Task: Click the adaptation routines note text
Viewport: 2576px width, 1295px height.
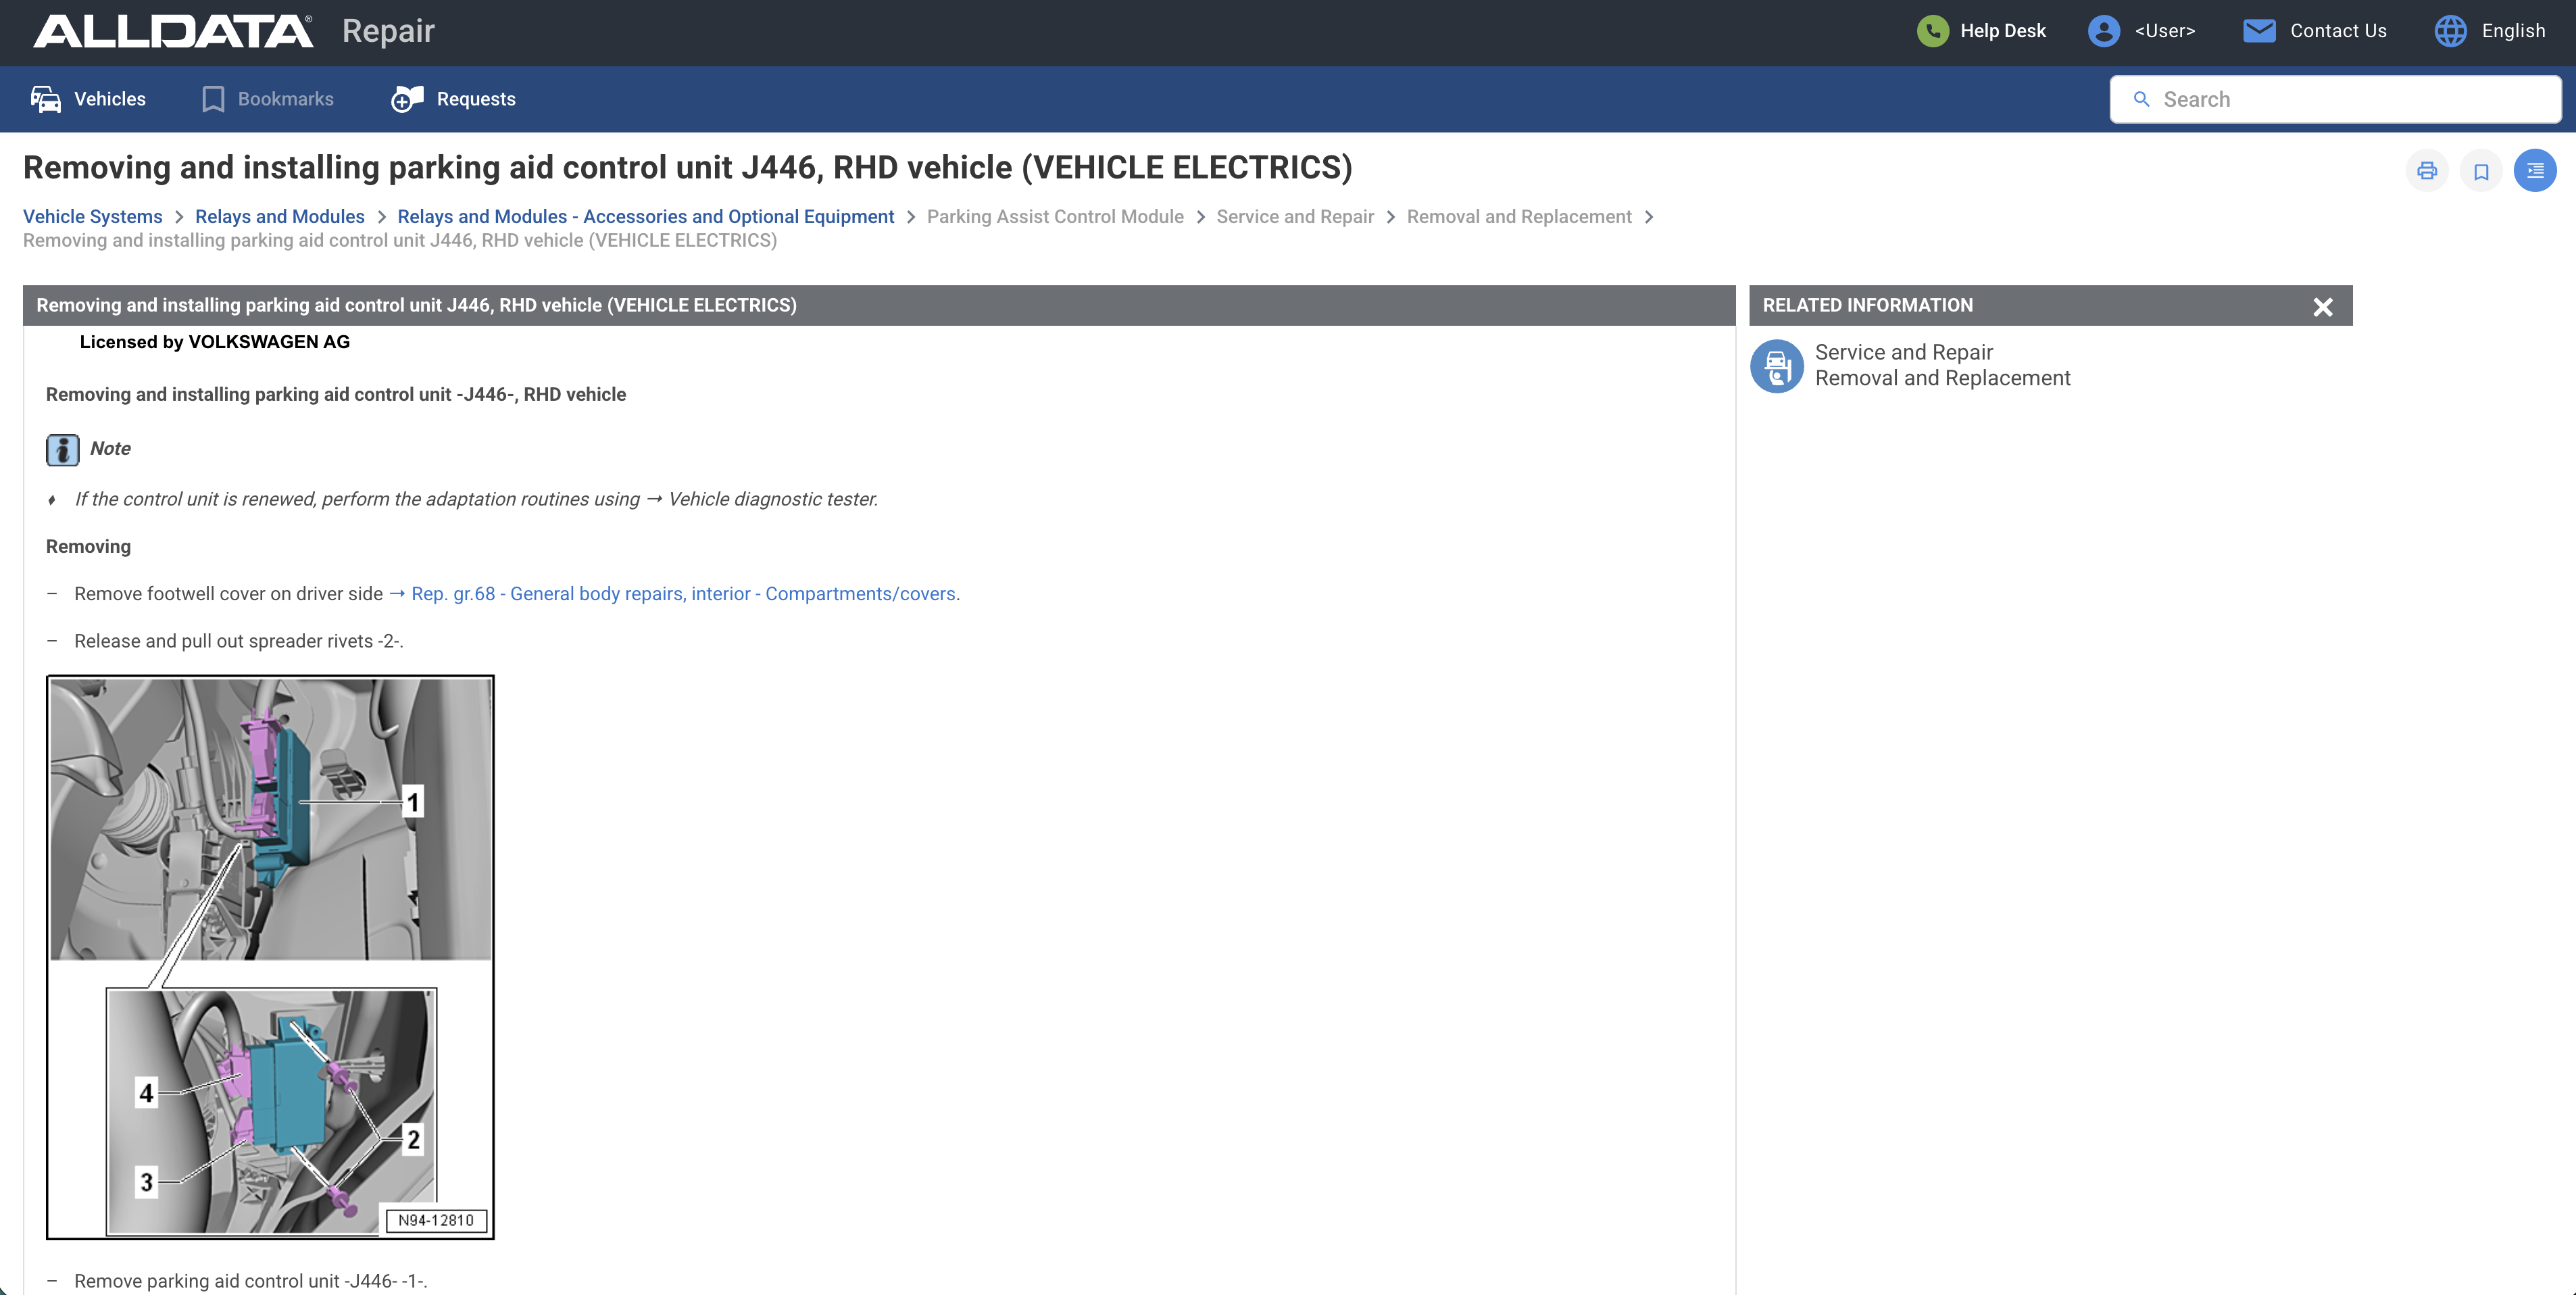Action: pyautogui.click(x=476, y=499)
